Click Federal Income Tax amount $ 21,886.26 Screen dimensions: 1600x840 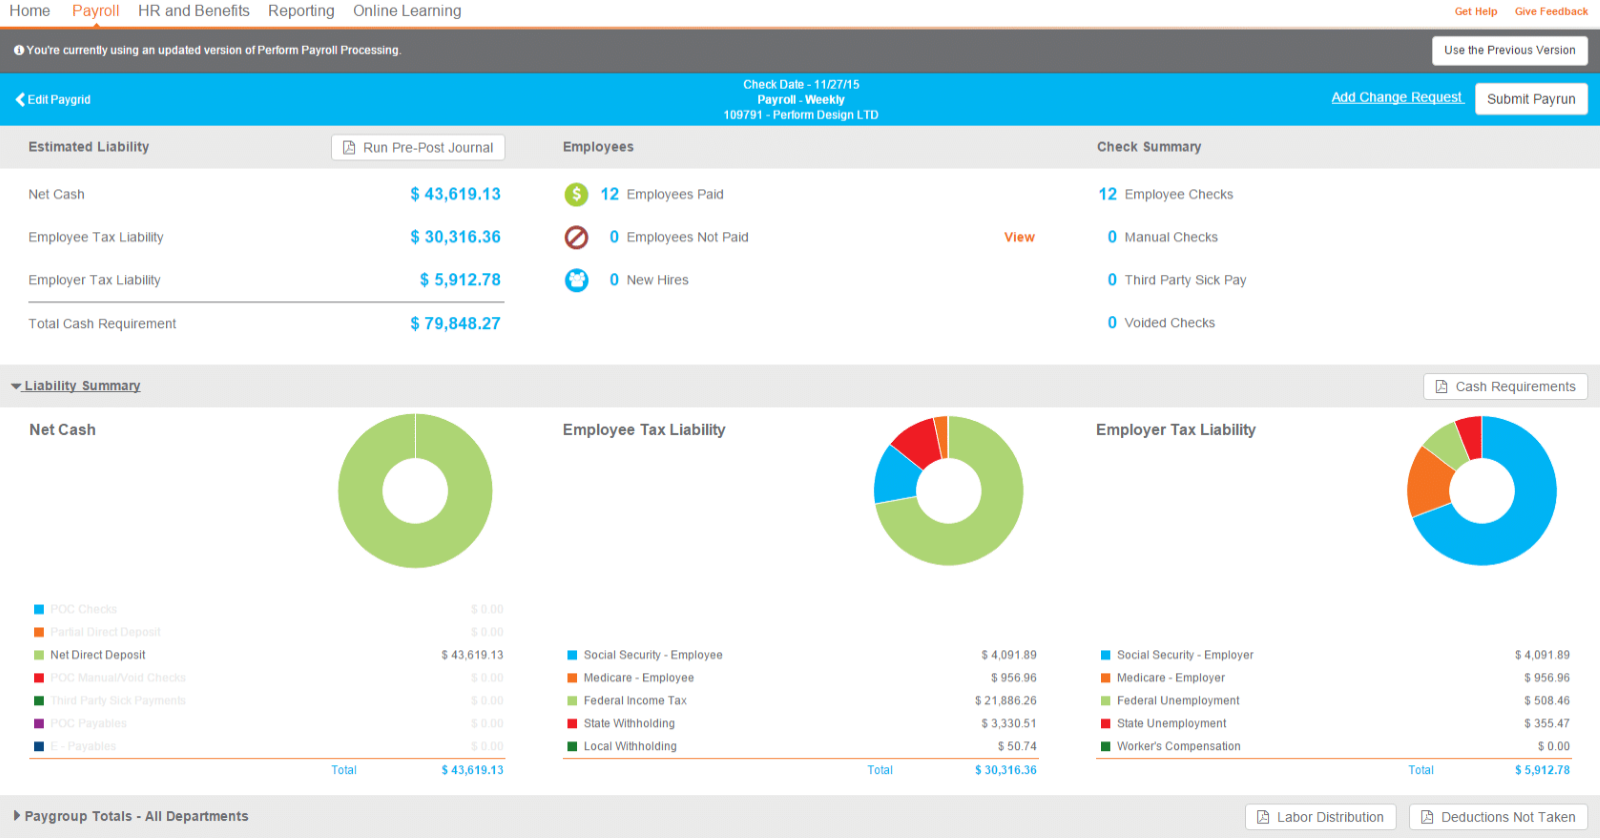pos(1006,701)
